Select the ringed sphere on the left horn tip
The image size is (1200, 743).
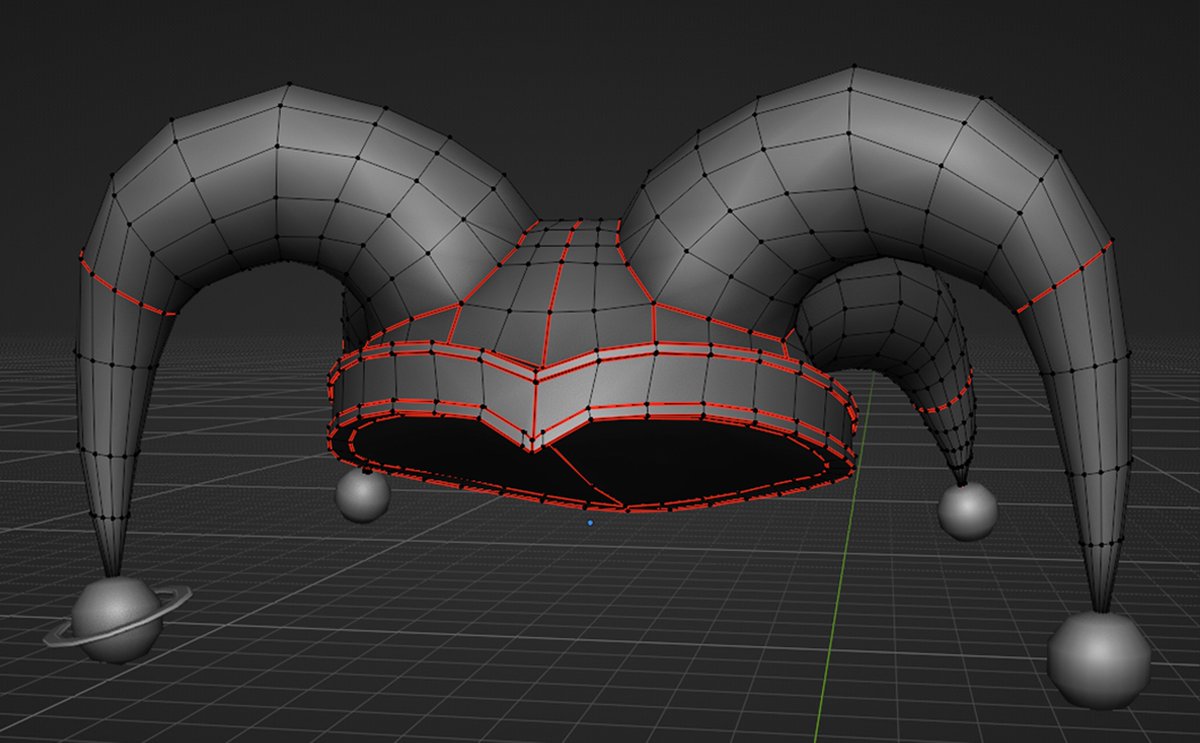click(117, 619)
